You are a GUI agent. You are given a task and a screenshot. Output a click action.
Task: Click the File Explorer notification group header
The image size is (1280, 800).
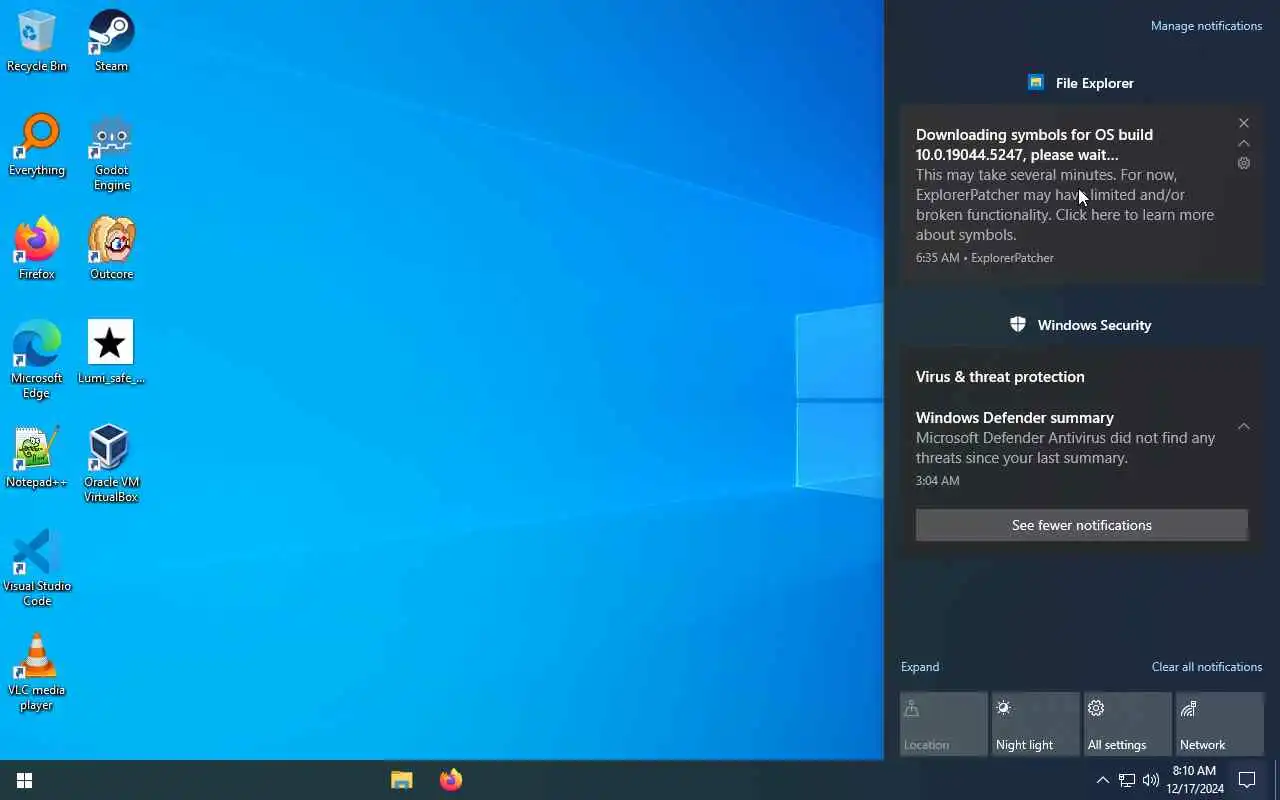(x=1081, y=83)
